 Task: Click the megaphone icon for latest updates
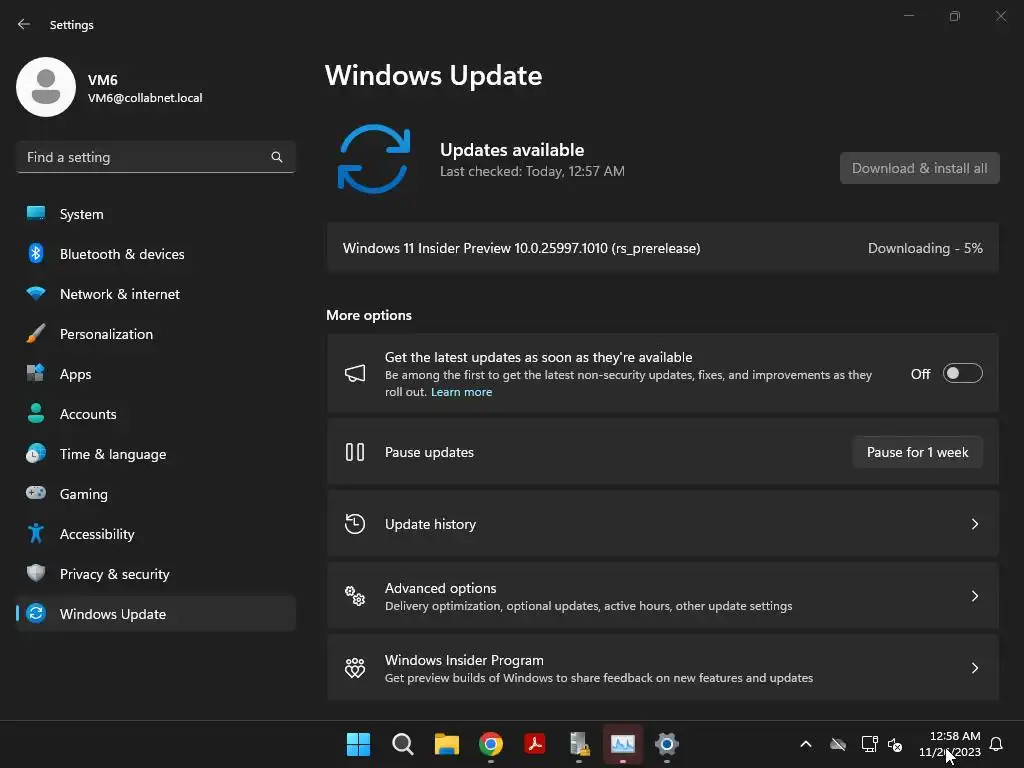(x=355, y=374)
